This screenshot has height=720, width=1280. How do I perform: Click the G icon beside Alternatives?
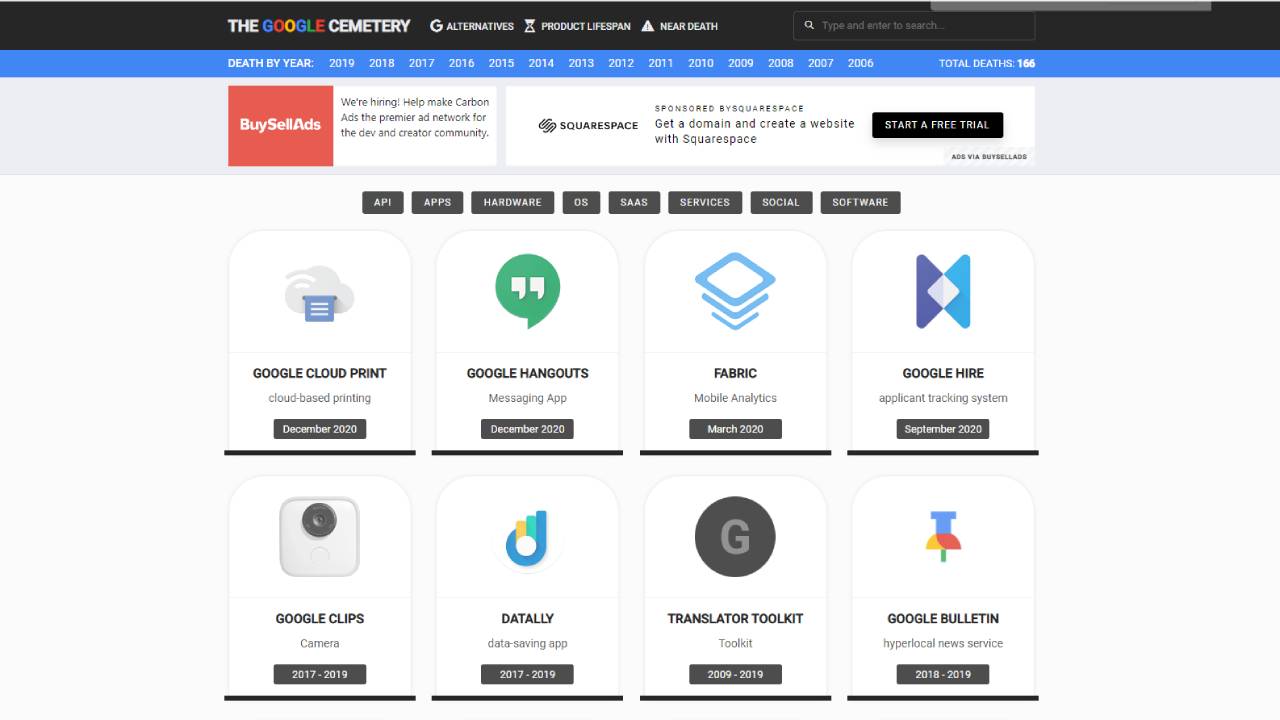click(436, 26)
